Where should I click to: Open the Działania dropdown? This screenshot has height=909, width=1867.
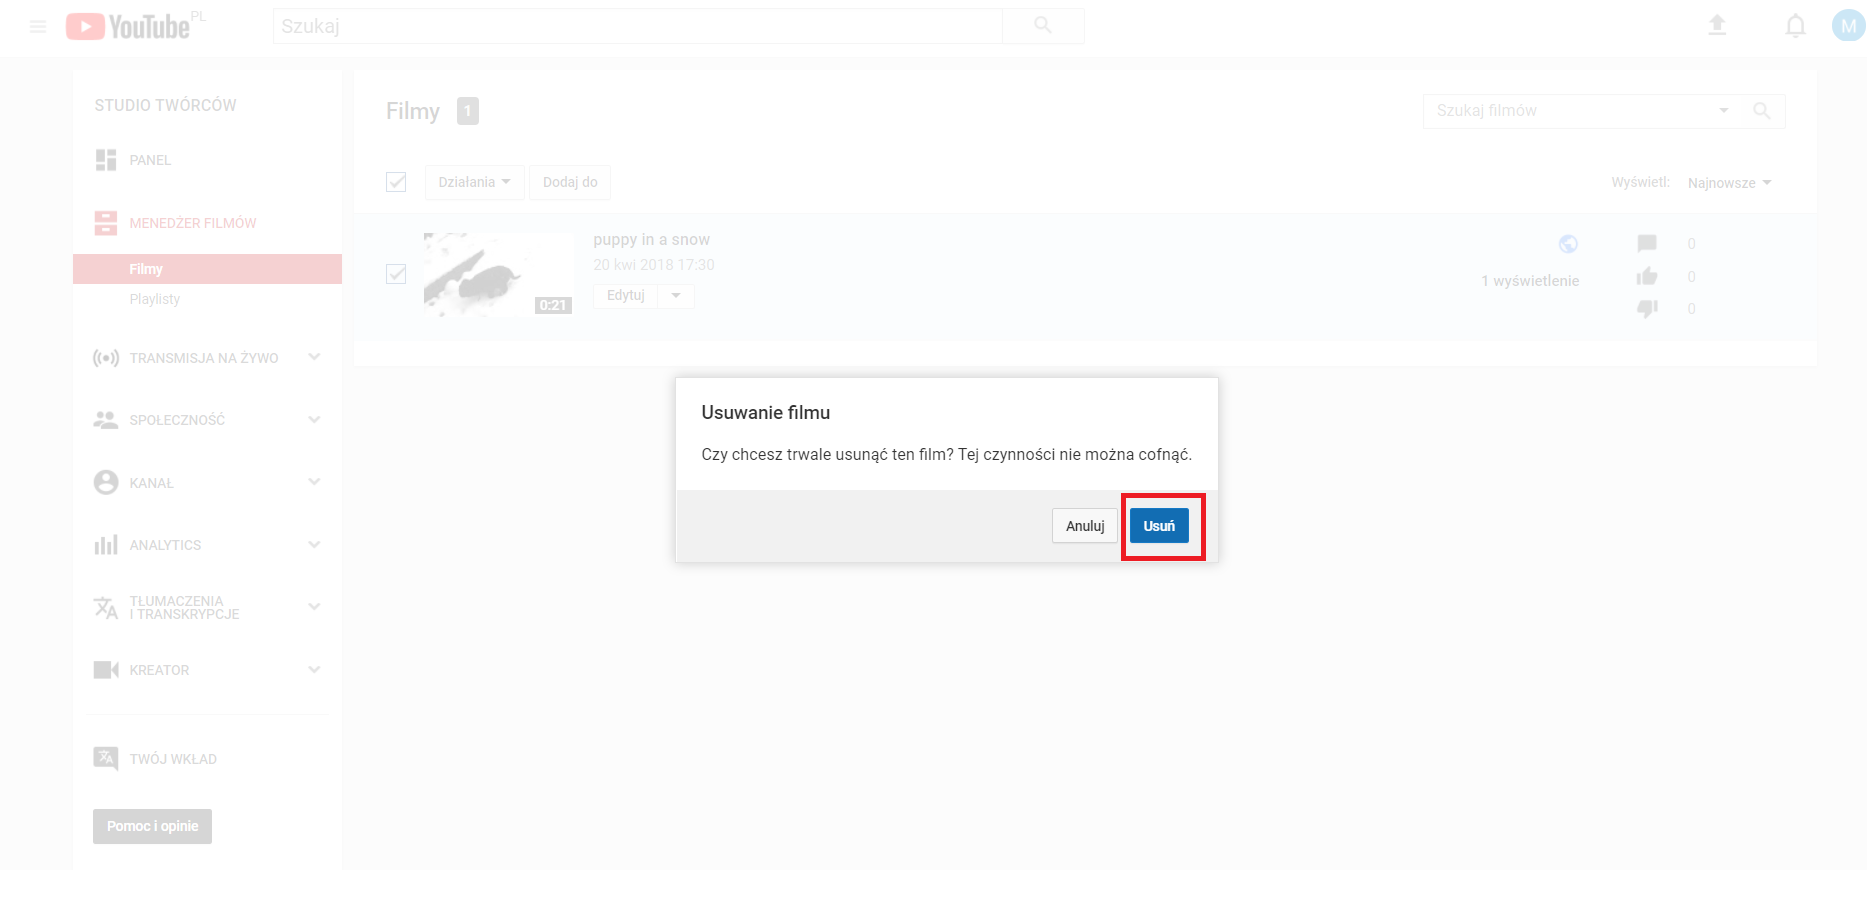pos(474,182)
